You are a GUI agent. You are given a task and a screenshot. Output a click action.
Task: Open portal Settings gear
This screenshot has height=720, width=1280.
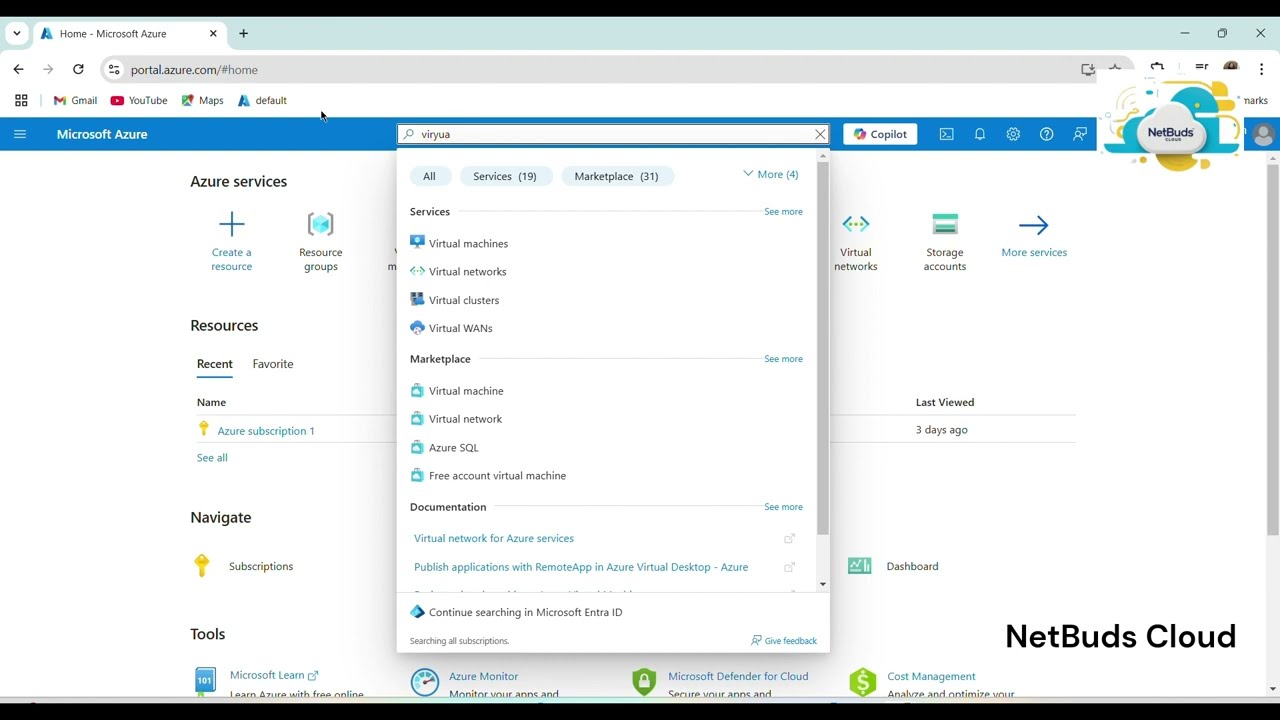pyautogui.click(x=1013, y=134)
